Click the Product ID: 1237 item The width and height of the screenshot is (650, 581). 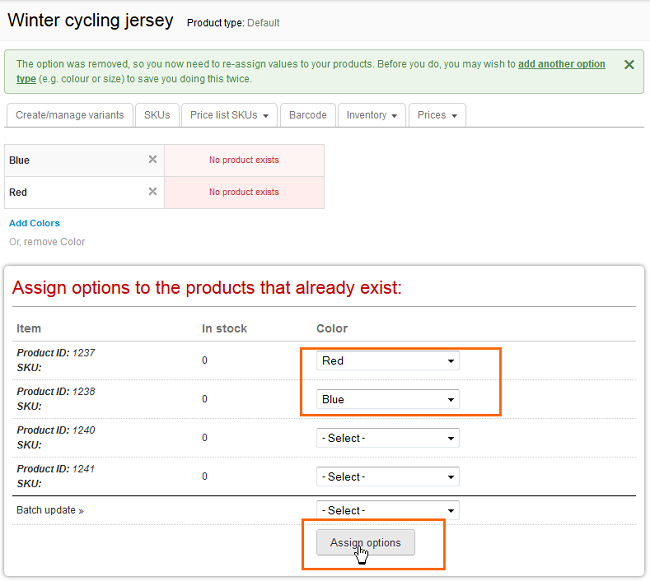click(56, 353)
